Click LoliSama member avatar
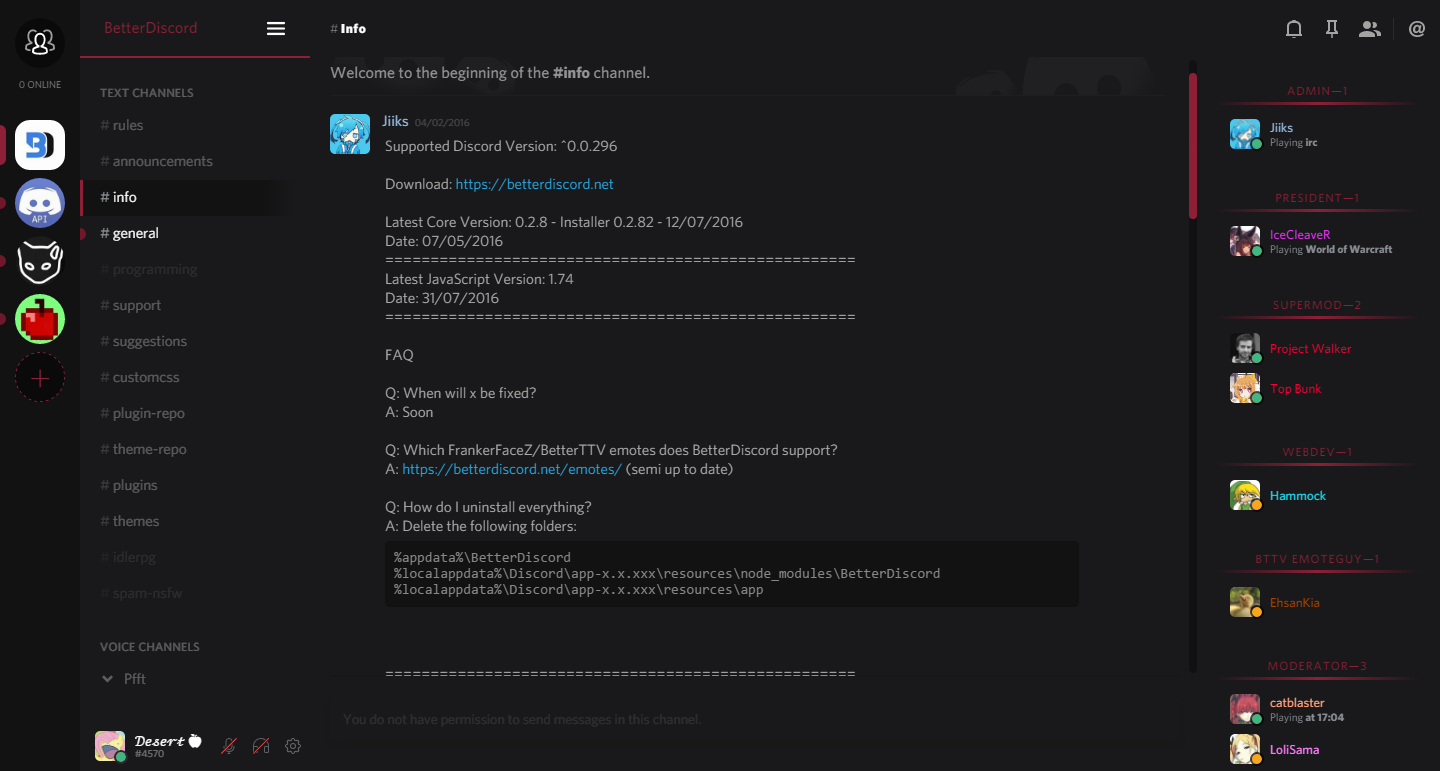The width and height of the screenshot is (1440, 771). [1245, 749]
